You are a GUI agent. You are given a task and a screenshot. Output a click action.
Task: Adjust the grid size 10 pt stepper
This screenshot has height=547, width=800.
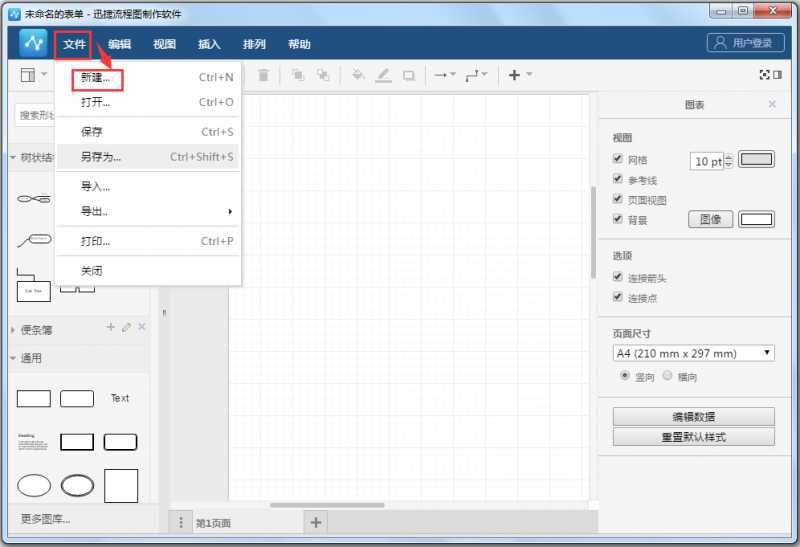tap(729, 161)
